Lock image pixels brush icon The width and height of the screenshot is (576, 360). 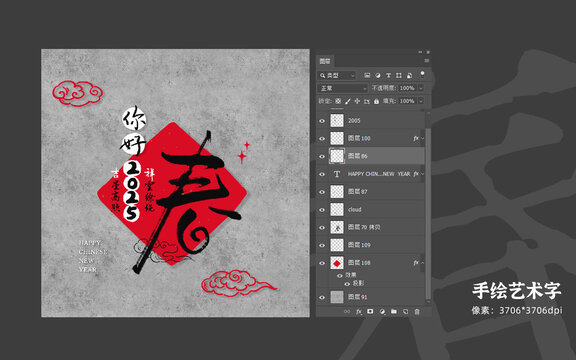pos(348,101)
